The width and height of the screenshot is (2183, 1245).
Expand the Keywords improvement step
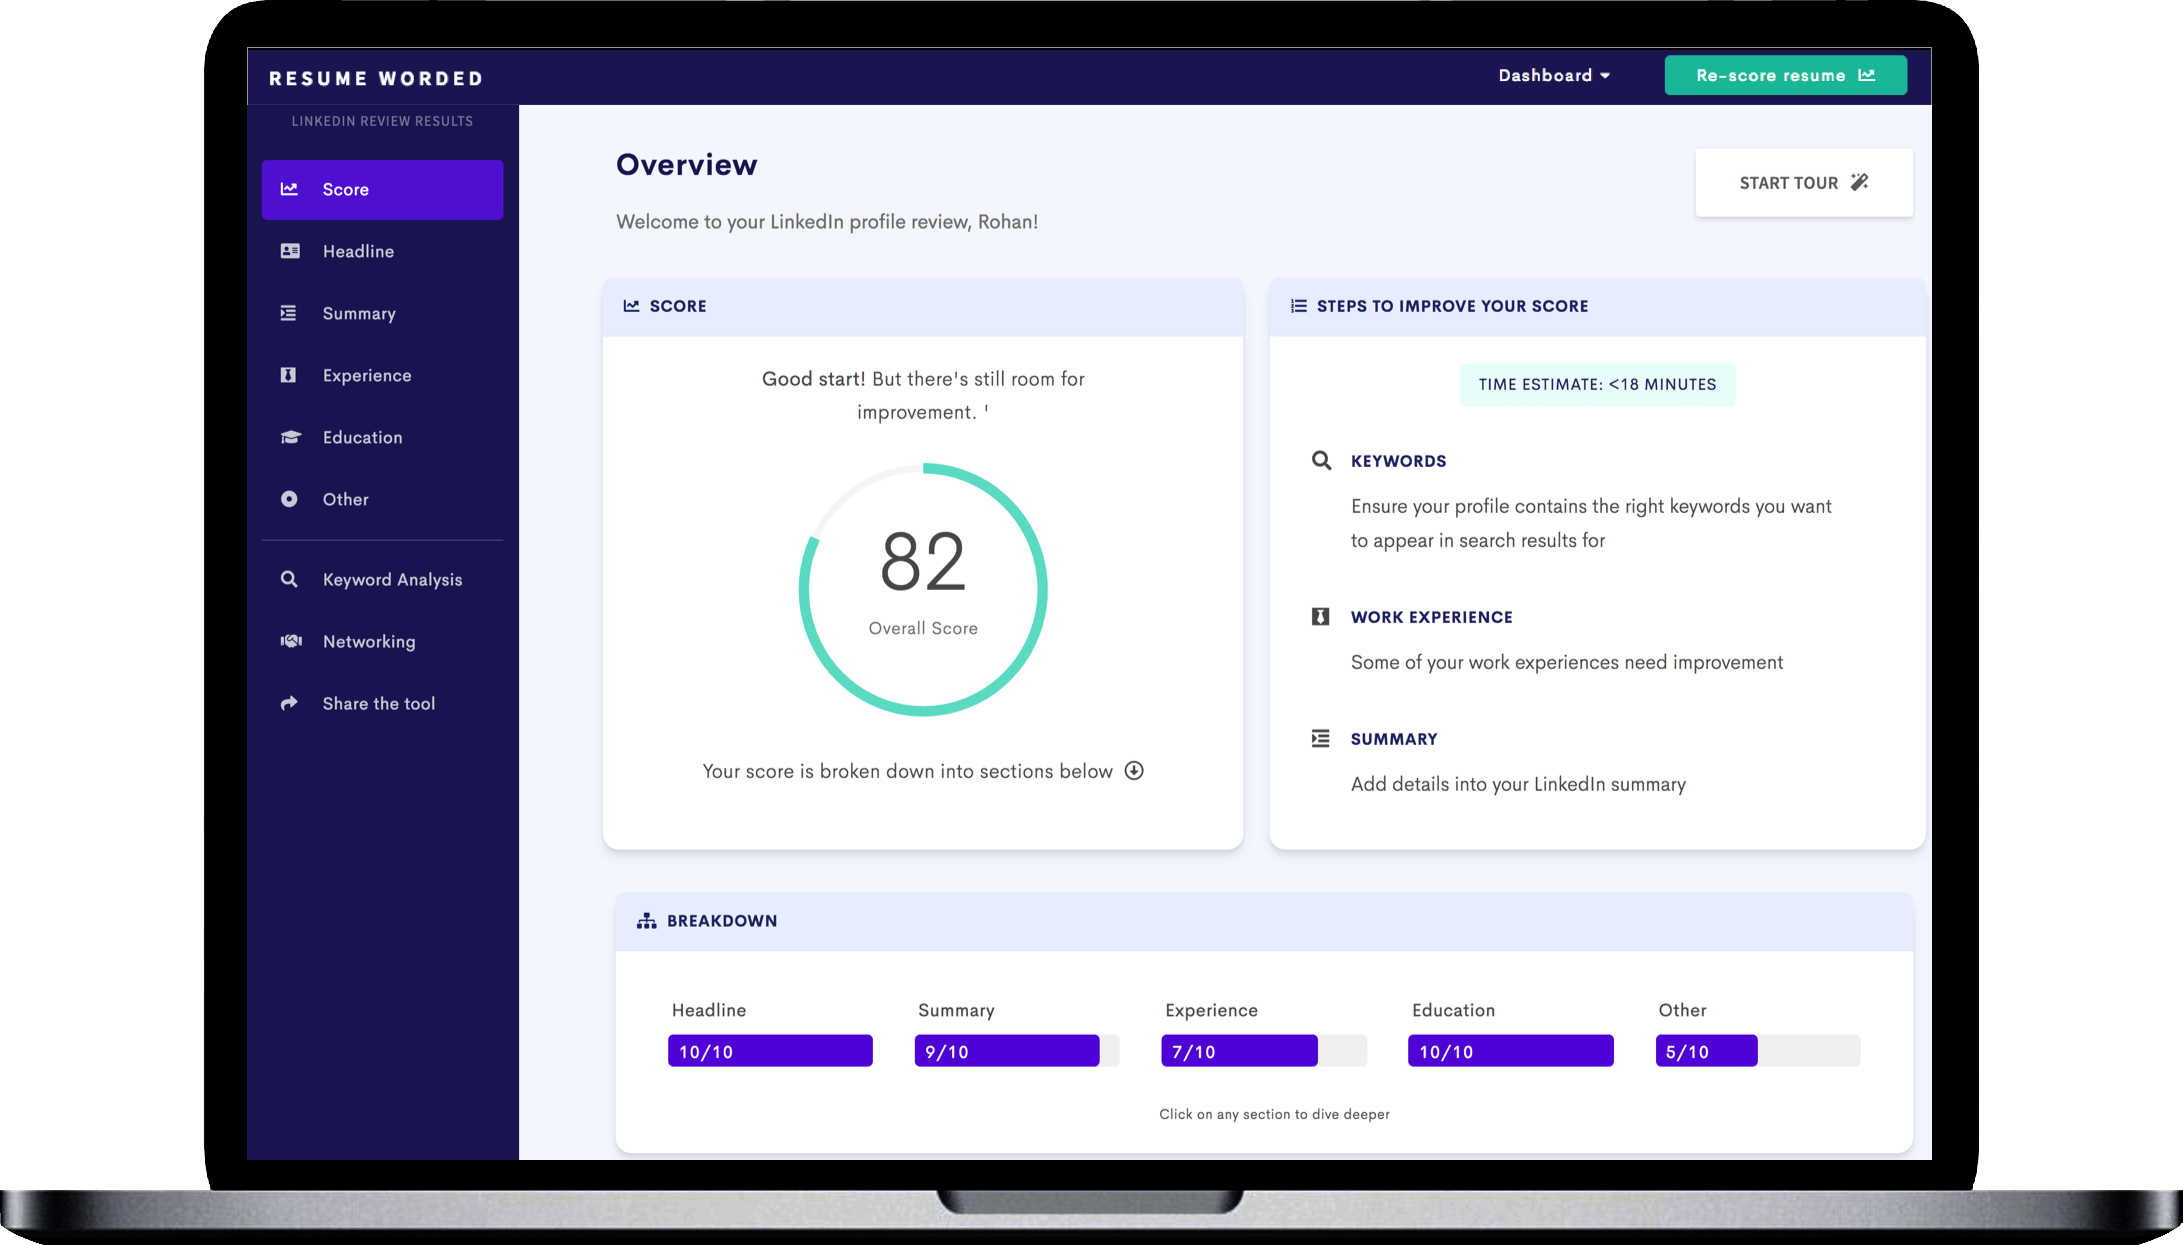coord(1396,459)
